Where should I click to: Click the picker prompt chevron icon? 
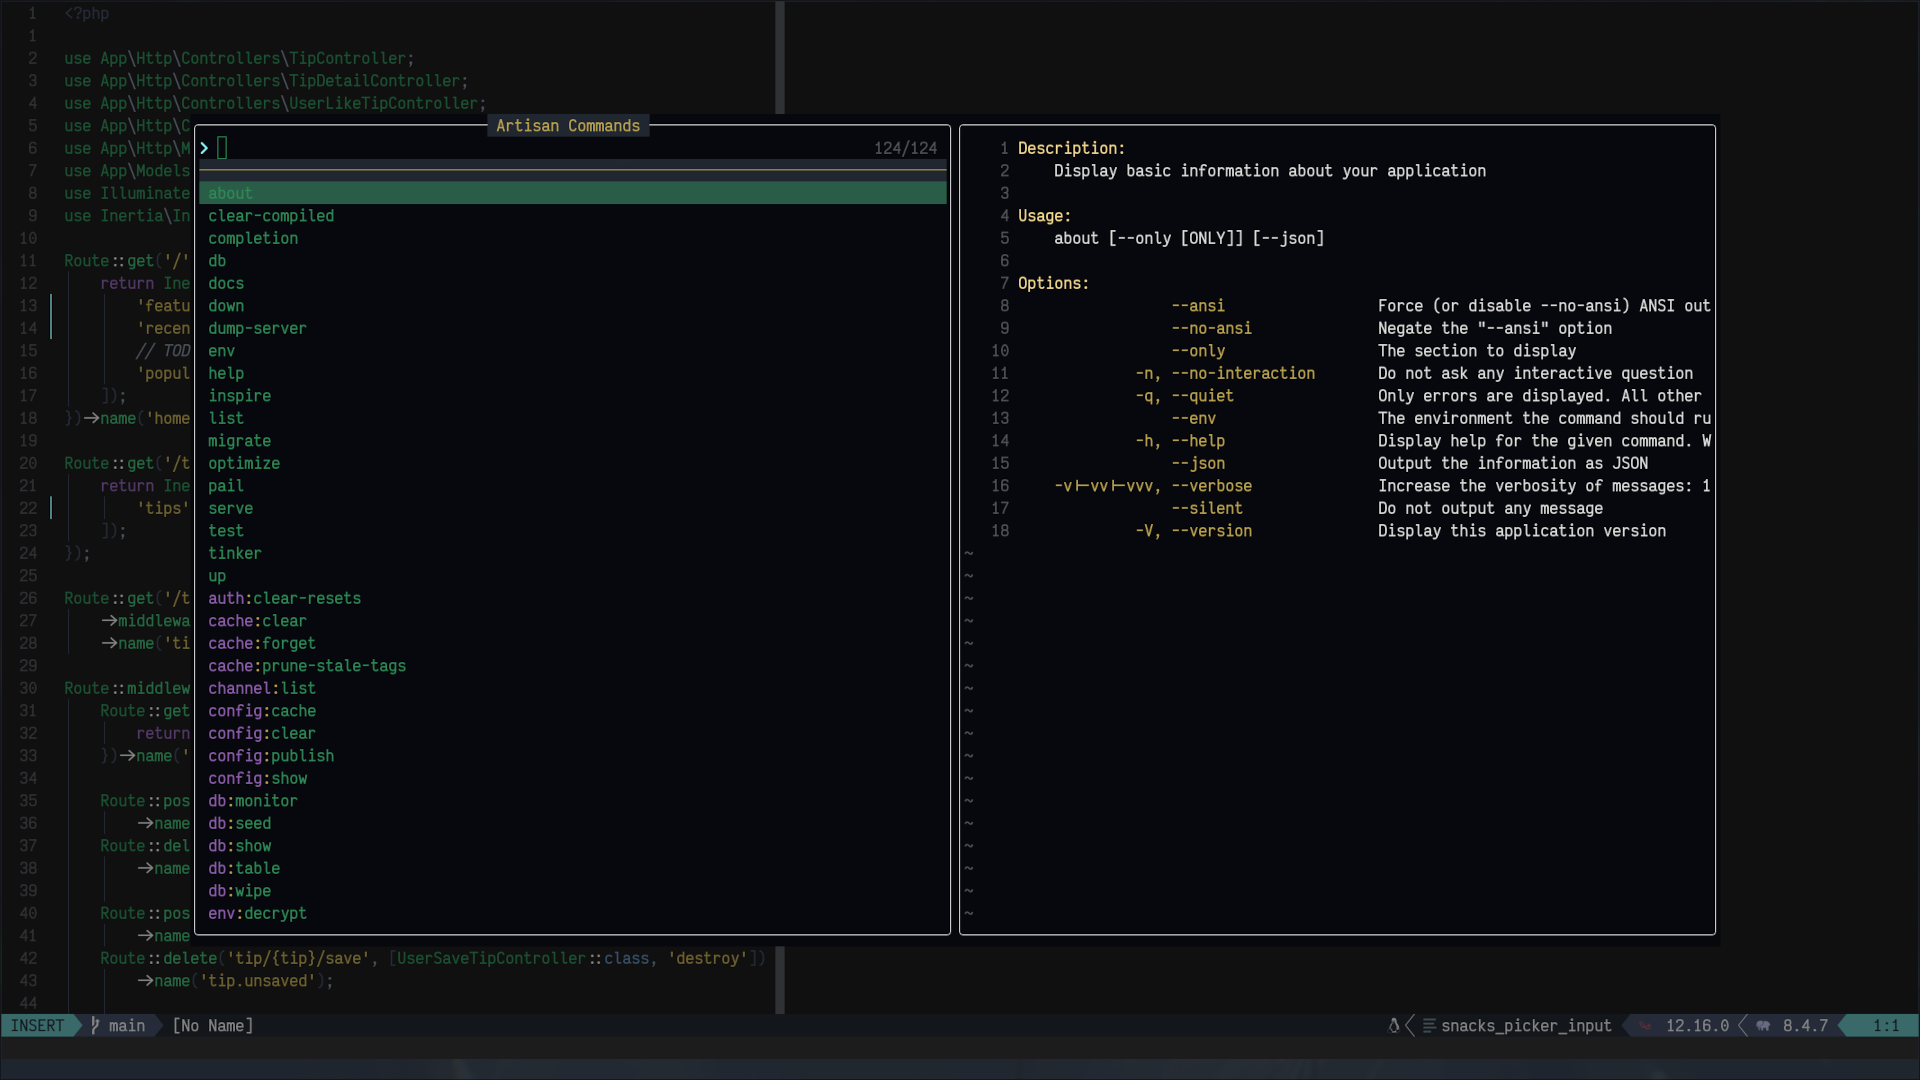[204, 148]
